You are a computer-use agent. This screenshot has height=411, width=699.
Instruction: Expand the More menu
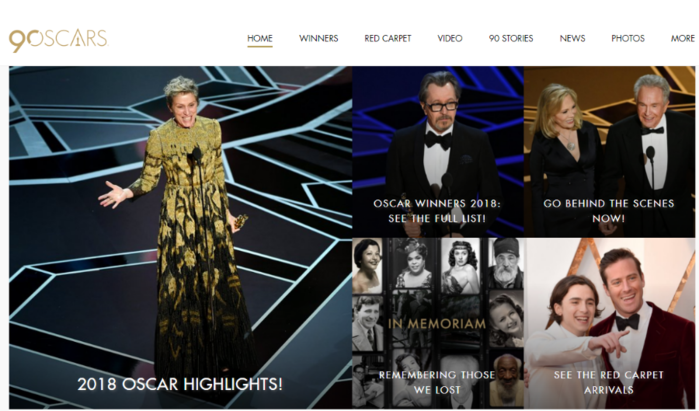click(683, 38)
